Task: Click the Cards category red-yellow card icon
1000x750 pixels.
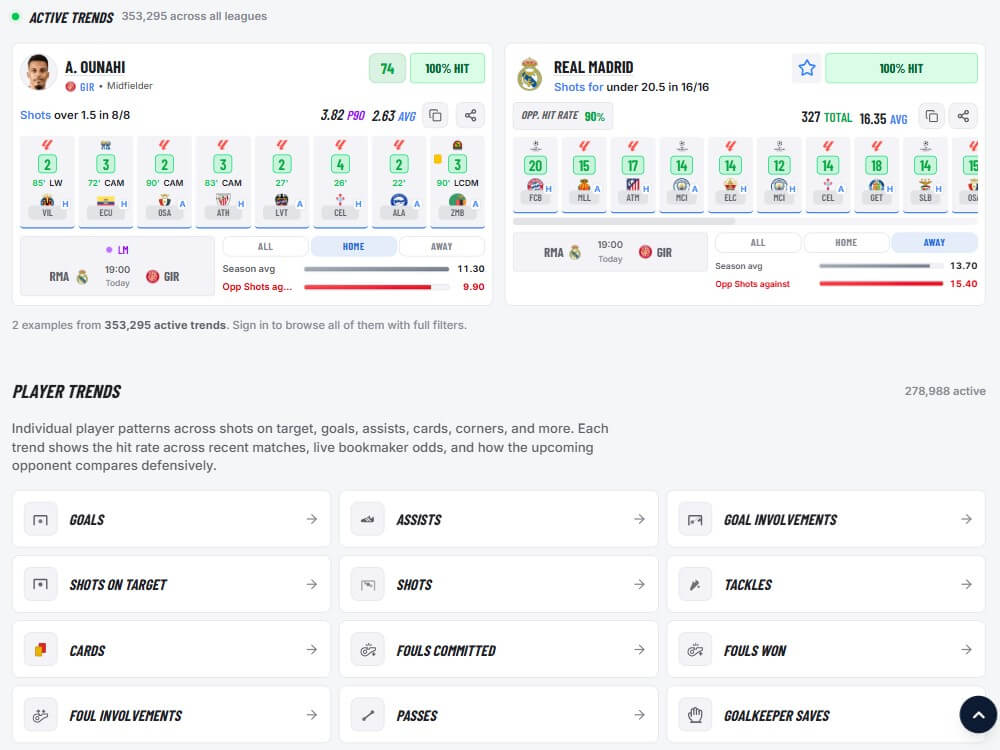Action: (40, 649)
